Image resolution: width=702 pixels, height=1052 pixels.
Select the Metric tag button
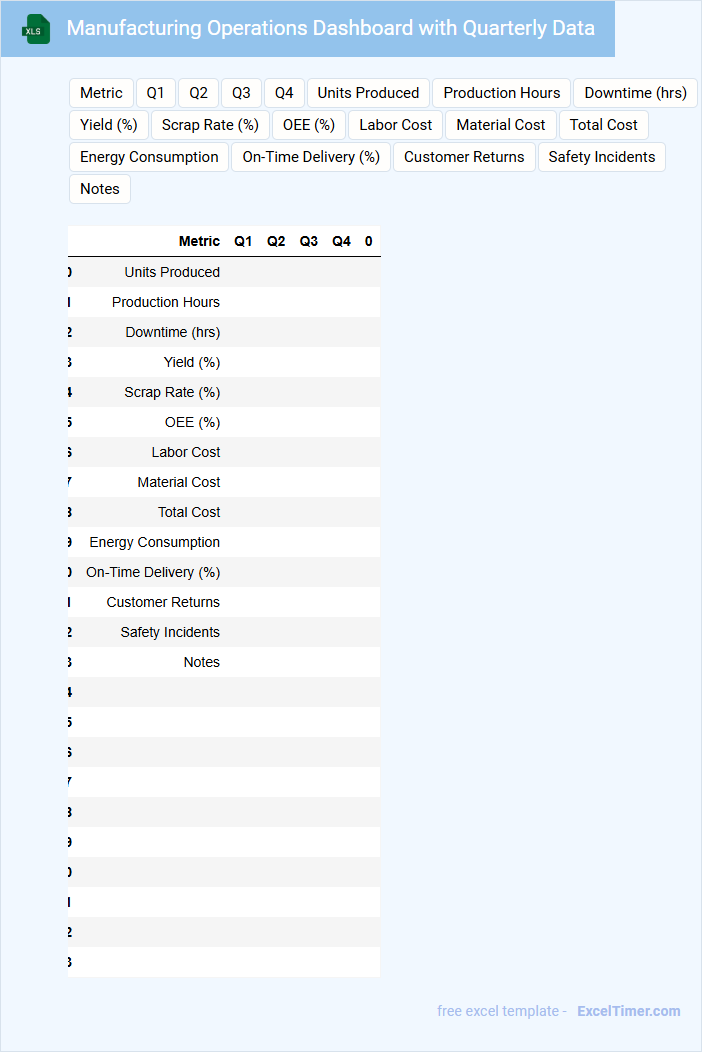(x=101, y=93)
